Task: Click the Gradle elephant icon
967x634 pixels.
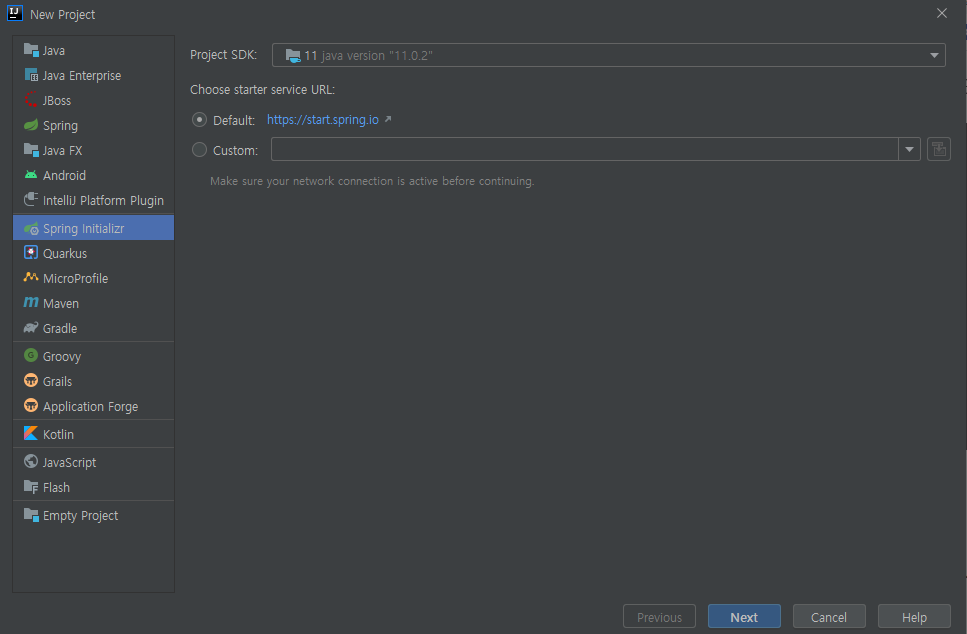Action: pos(31,328)
